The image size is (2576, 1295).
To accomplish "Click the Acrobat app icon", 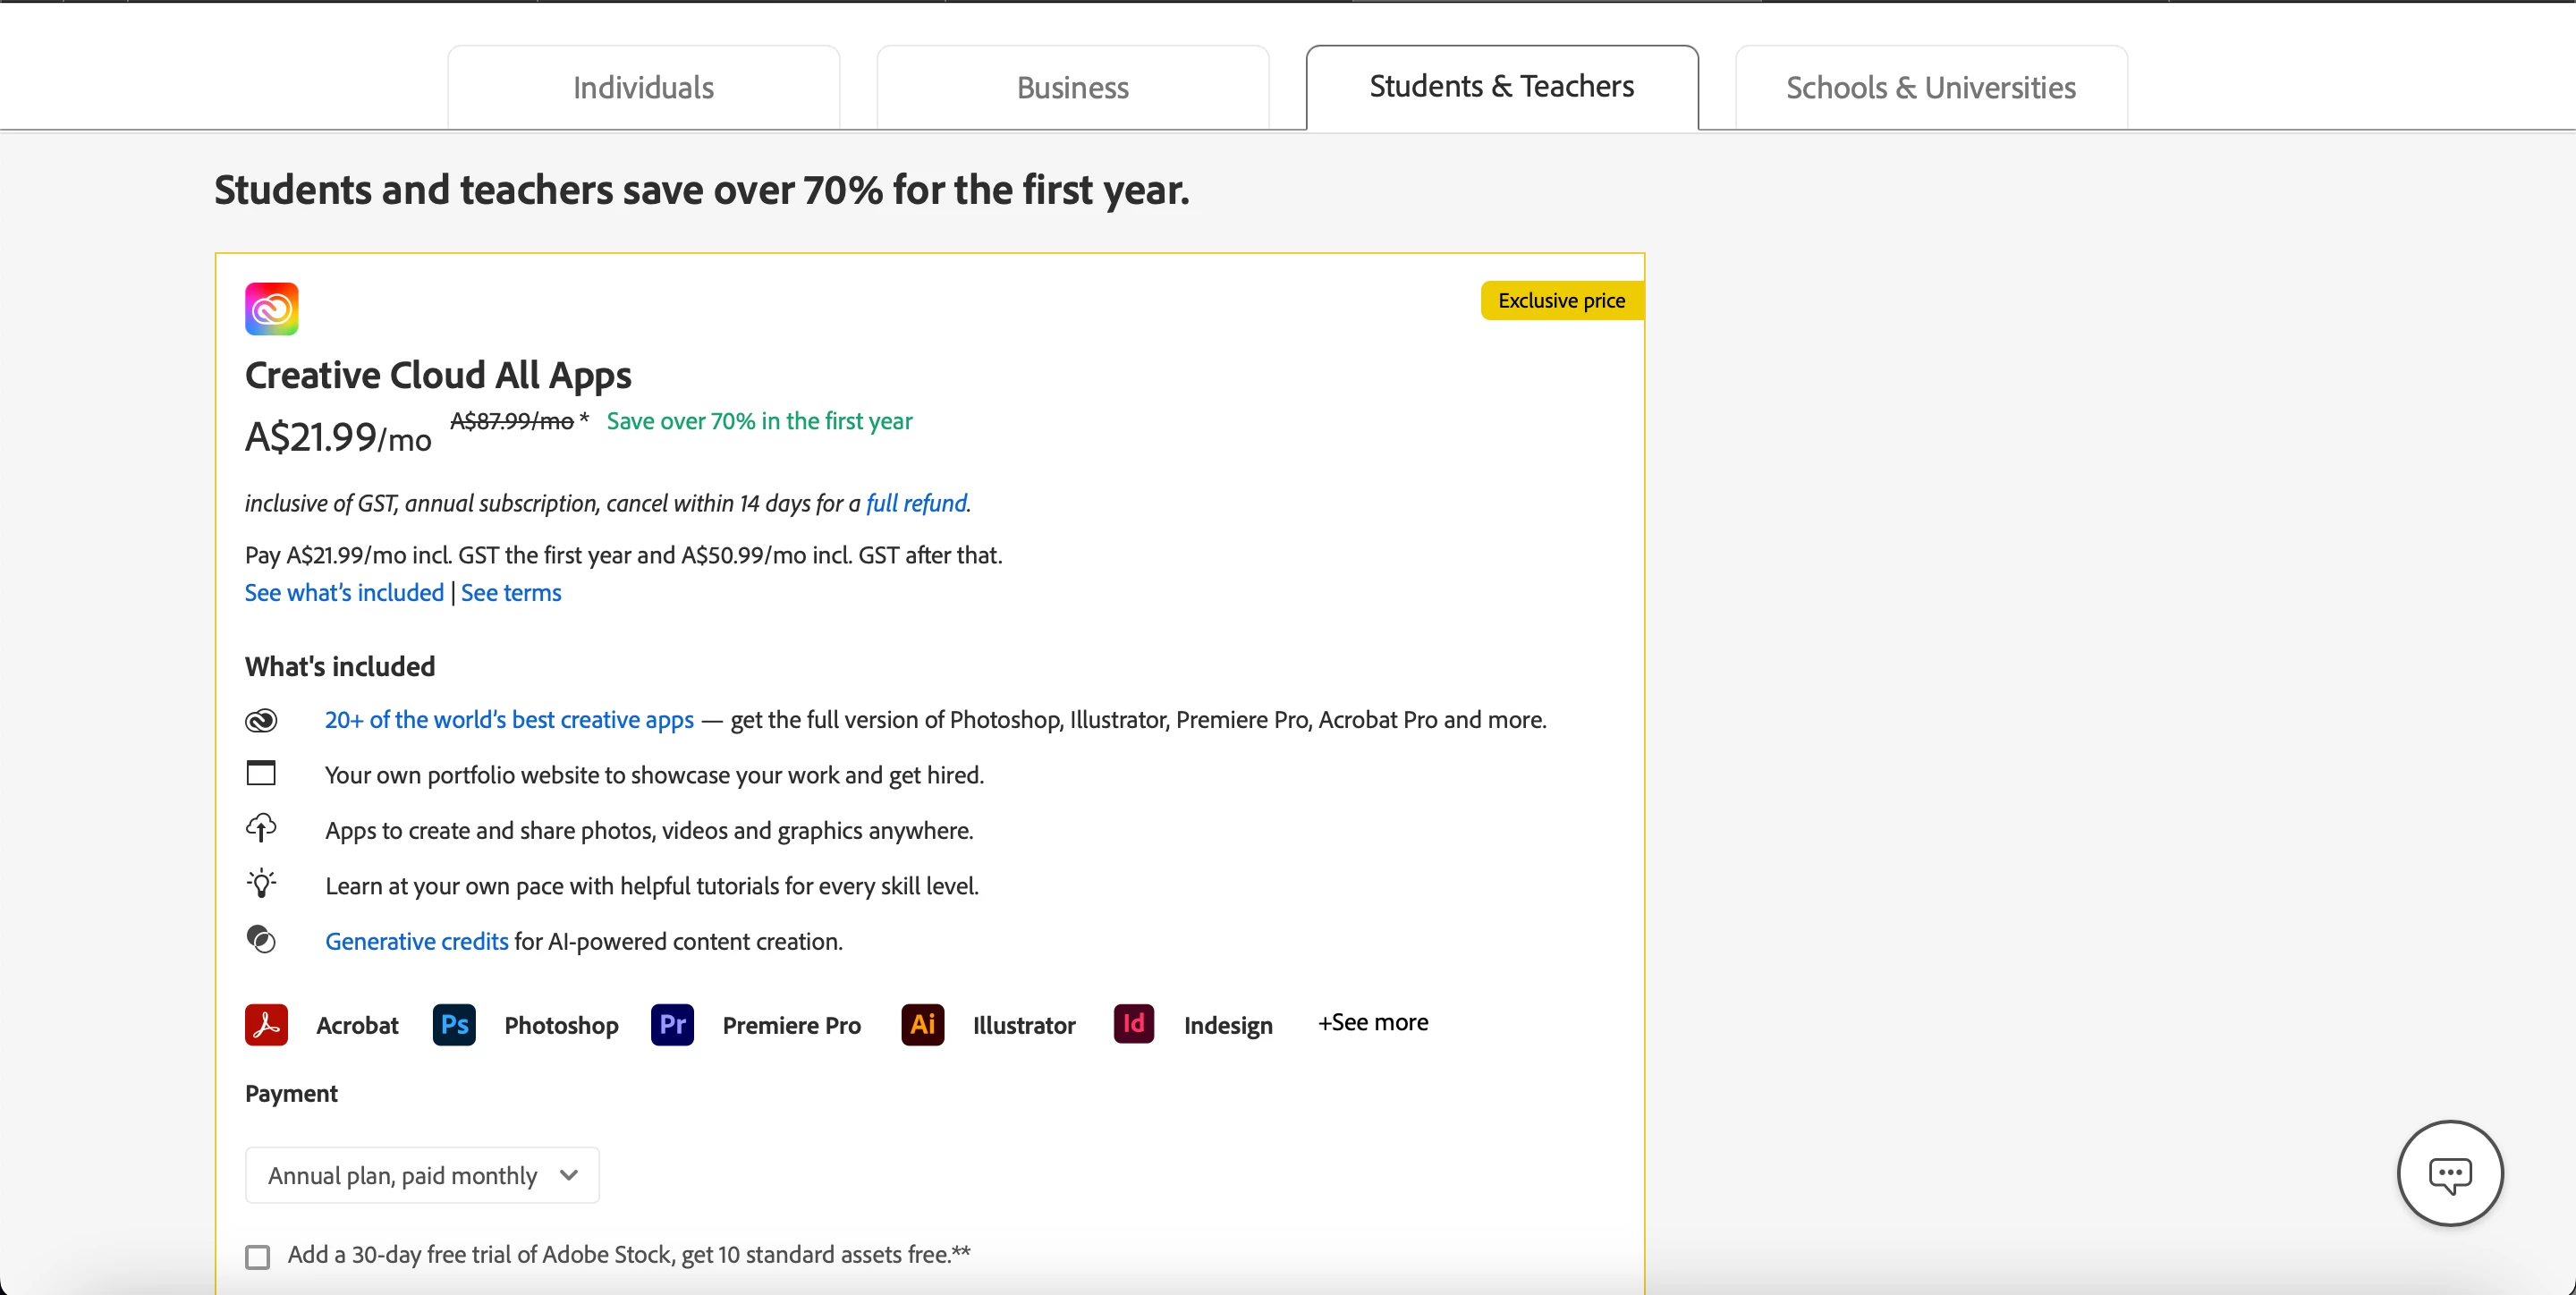I will tap(266, 1024).
